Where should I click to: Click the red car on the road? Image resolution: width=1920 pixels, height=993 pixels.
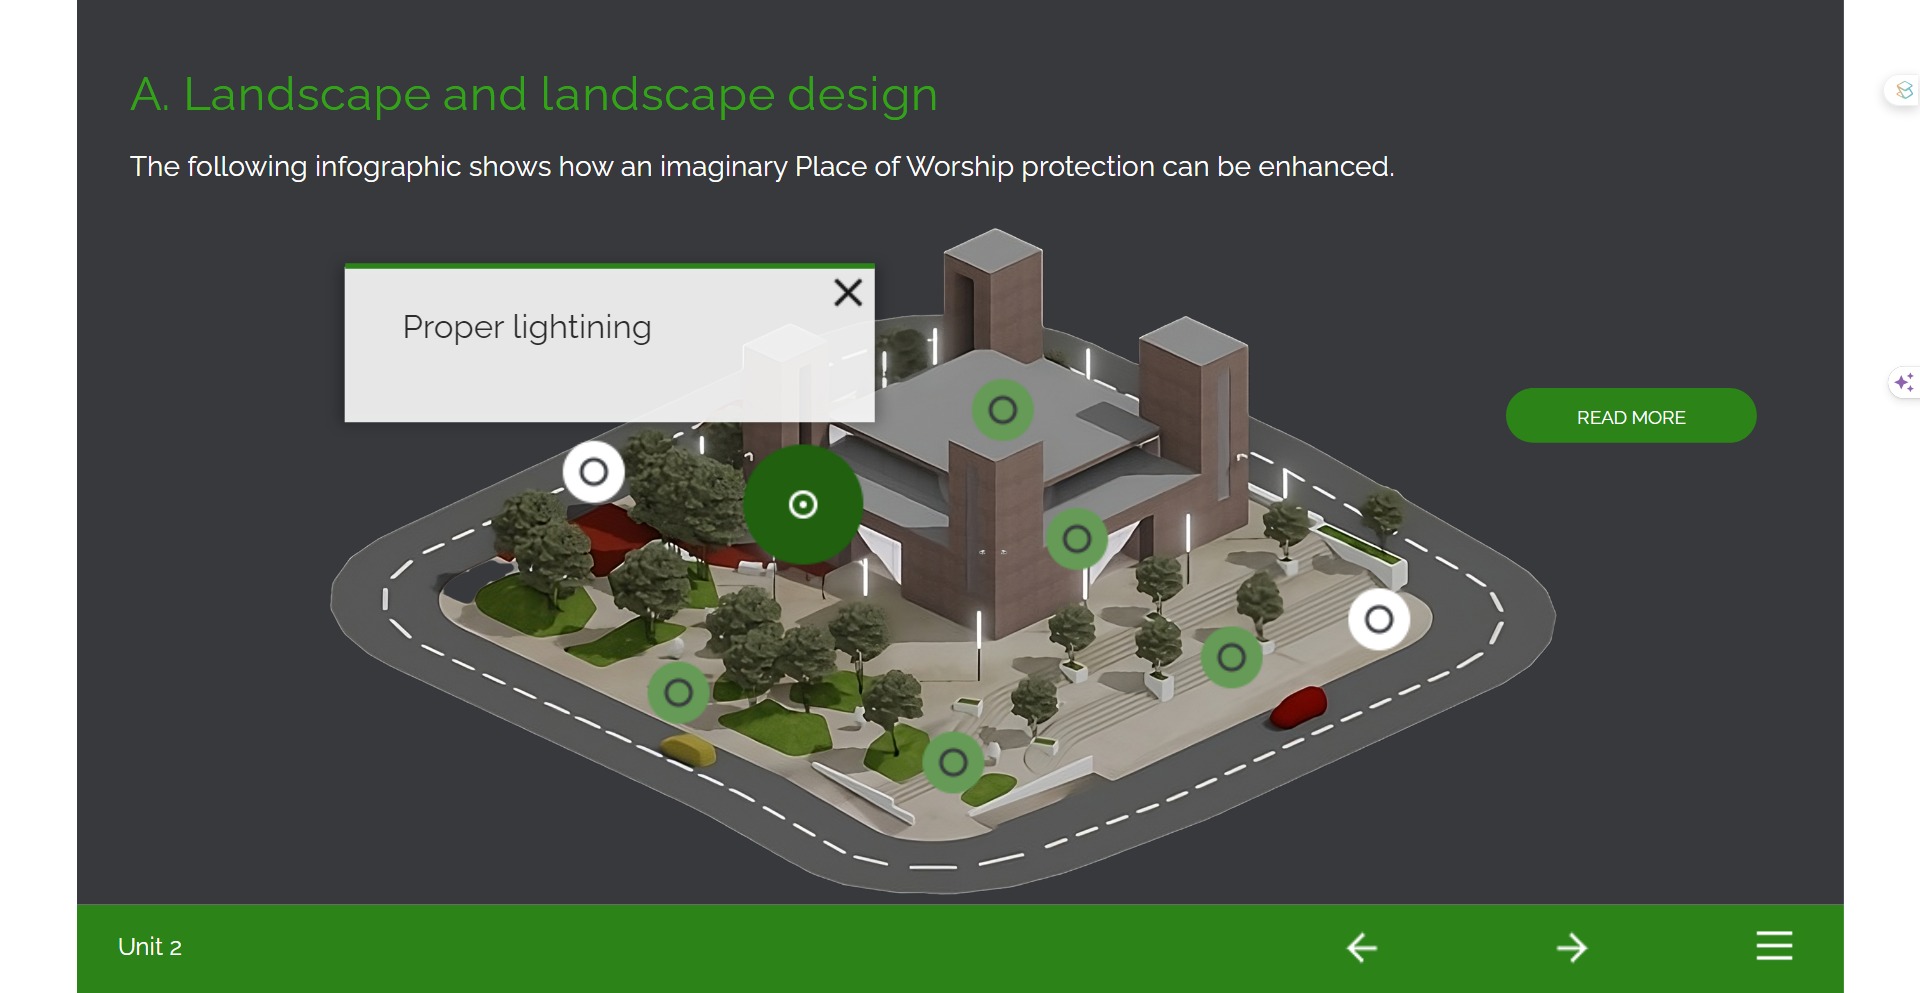tap(1299, 706)
